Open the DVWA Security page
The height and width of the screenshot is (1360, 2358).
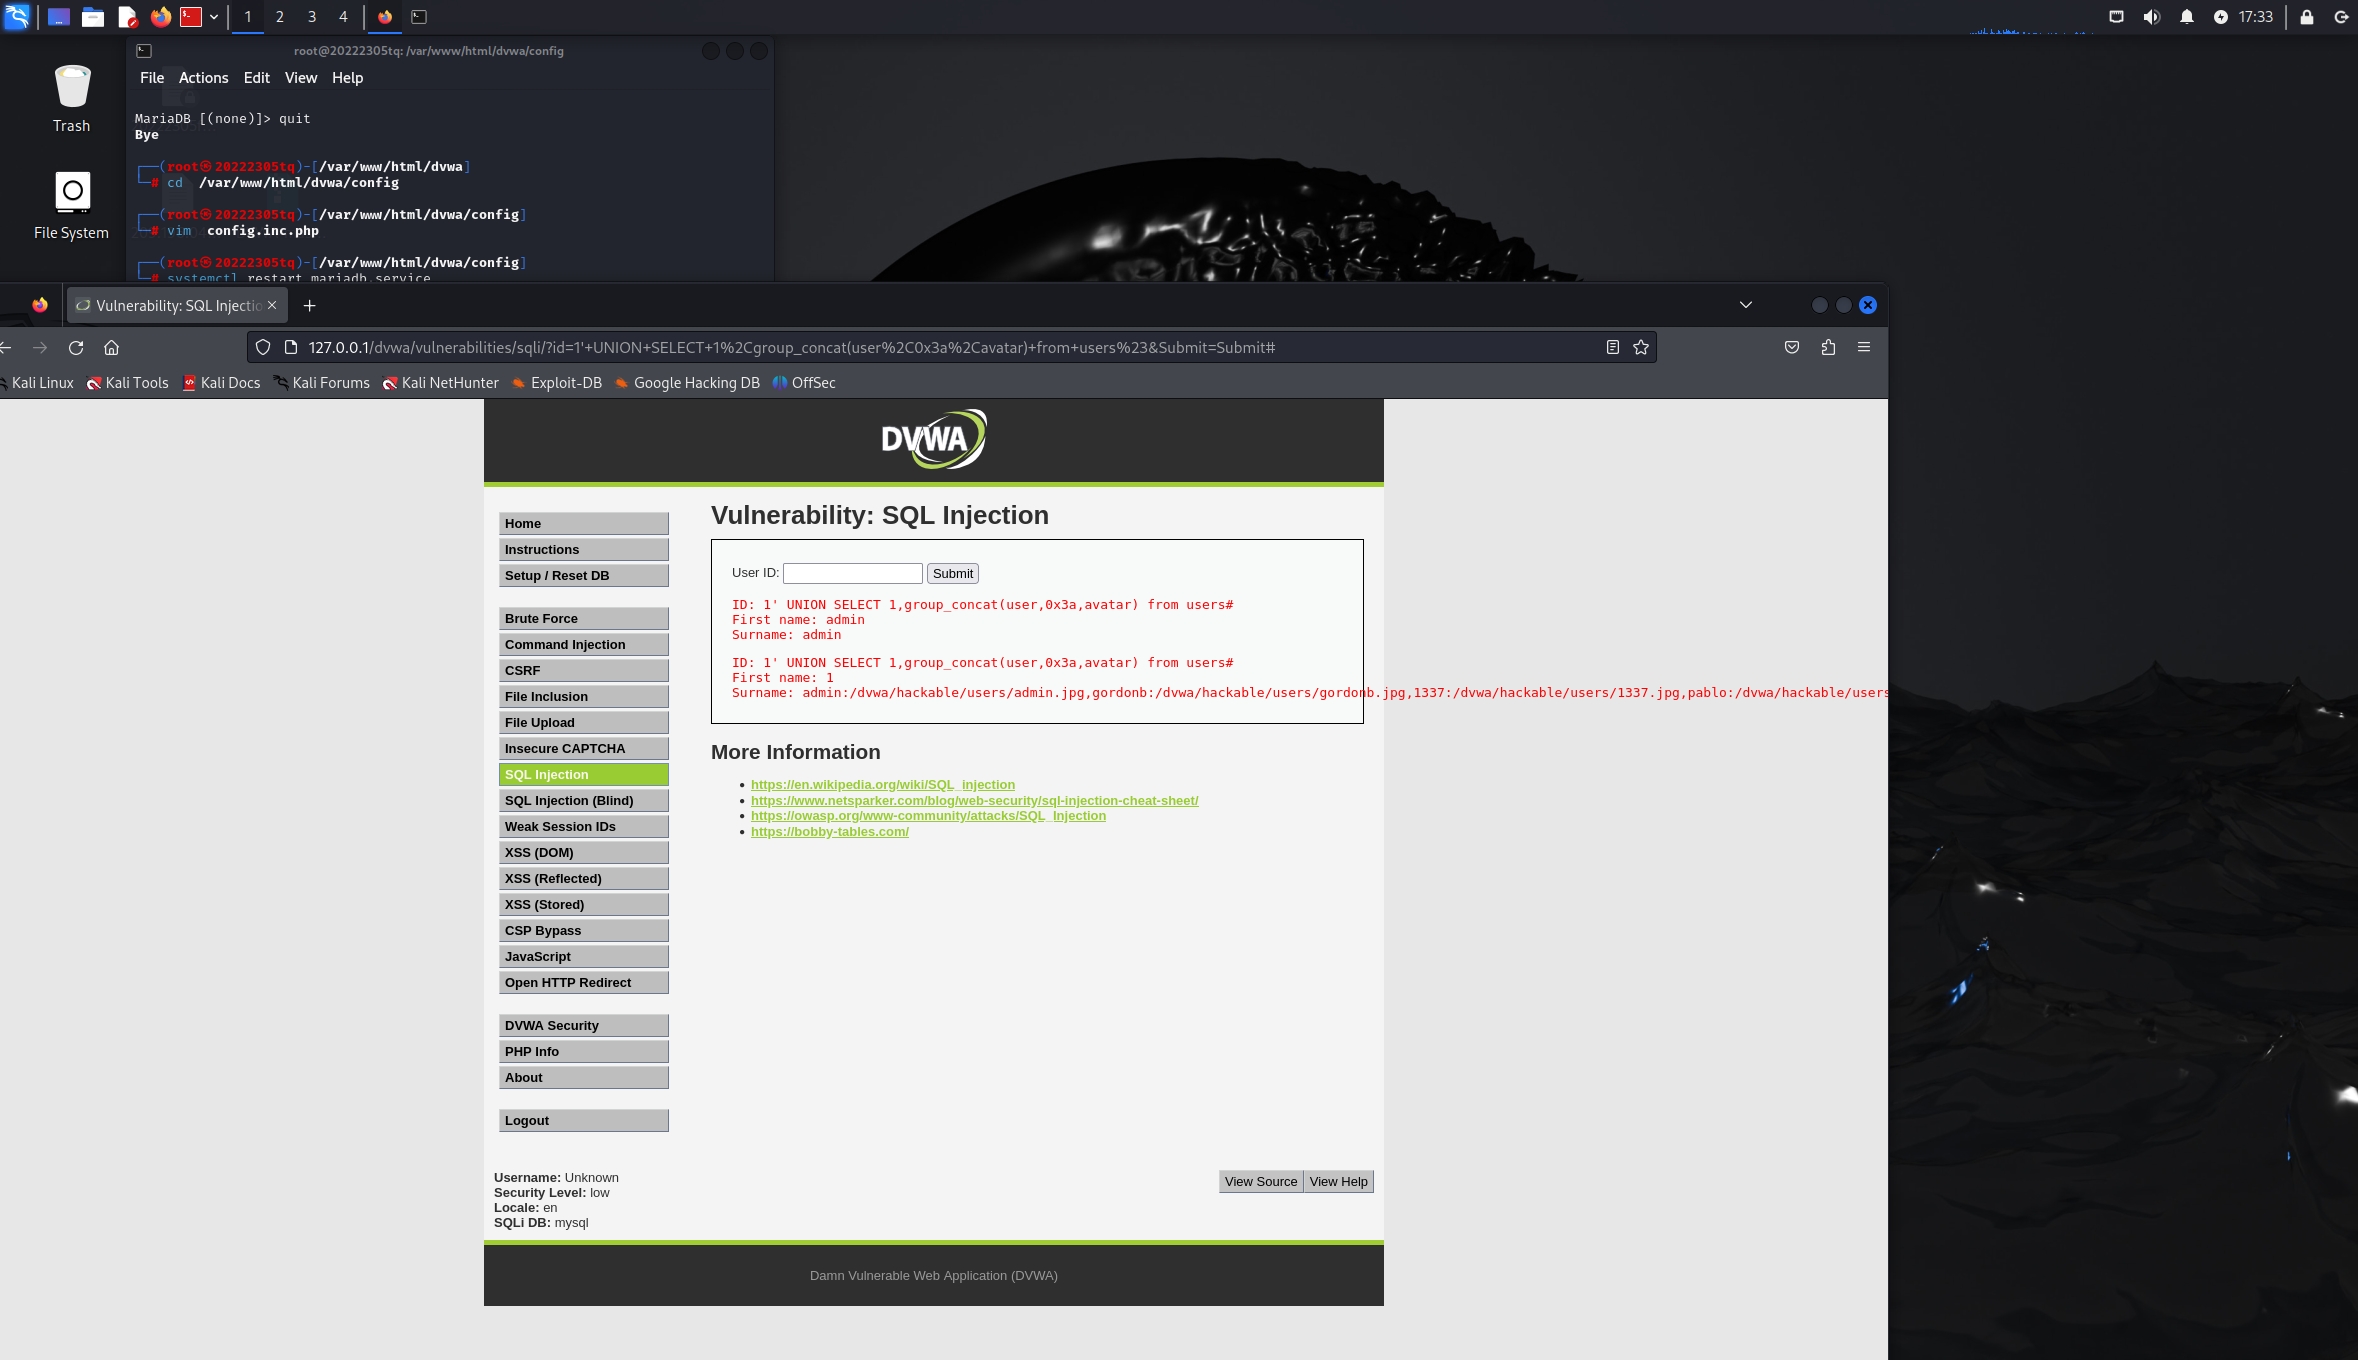pos(584,1026)
